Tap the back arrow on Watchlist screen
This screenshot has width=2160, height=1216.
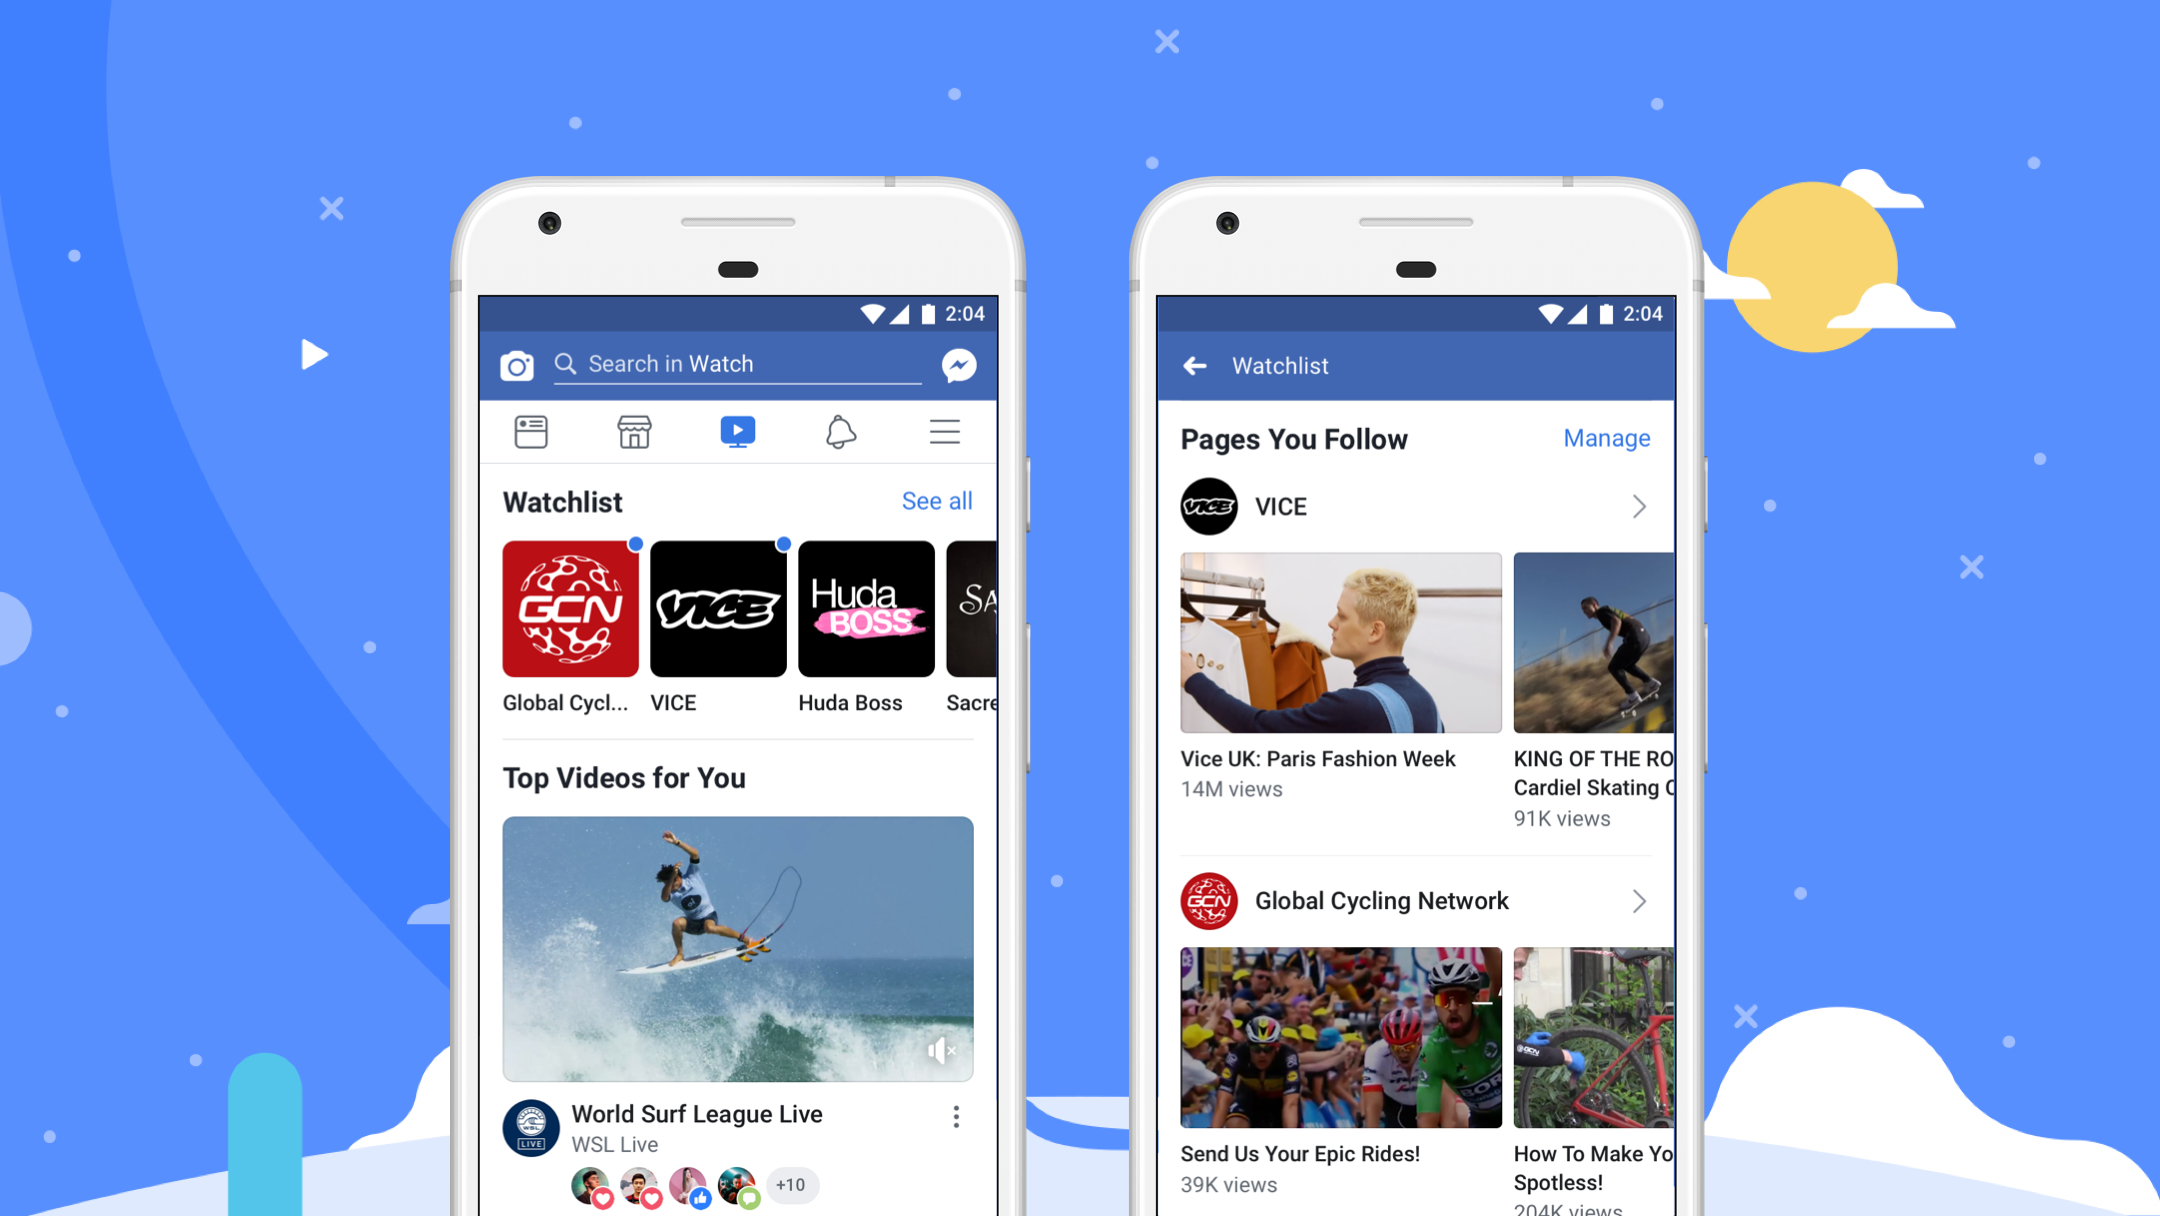[1196, 366]
